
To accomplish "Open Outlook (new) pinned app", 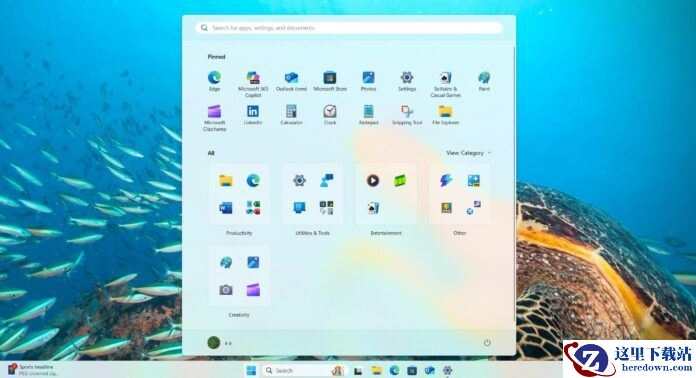I will tap(291, 81).
